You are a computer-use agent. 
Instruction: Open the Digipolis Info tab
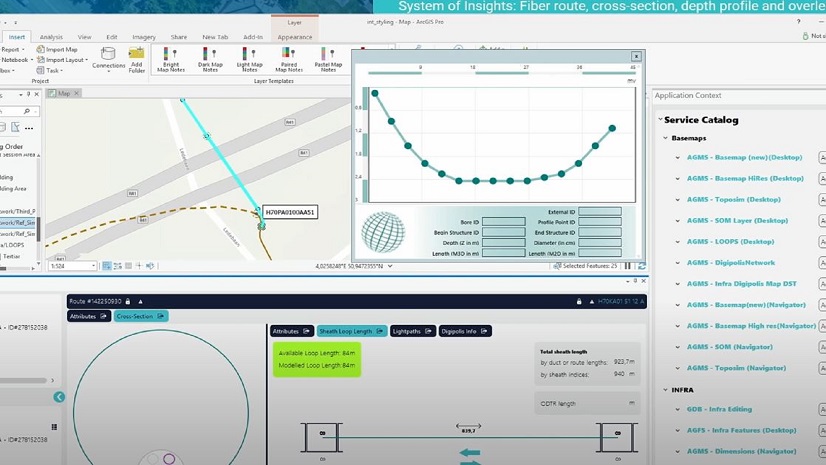(x=465, y=331)
